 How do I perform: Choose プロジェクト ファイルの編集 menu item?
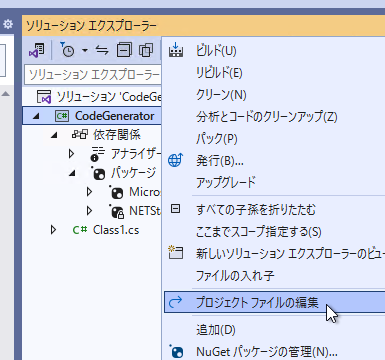275,302
